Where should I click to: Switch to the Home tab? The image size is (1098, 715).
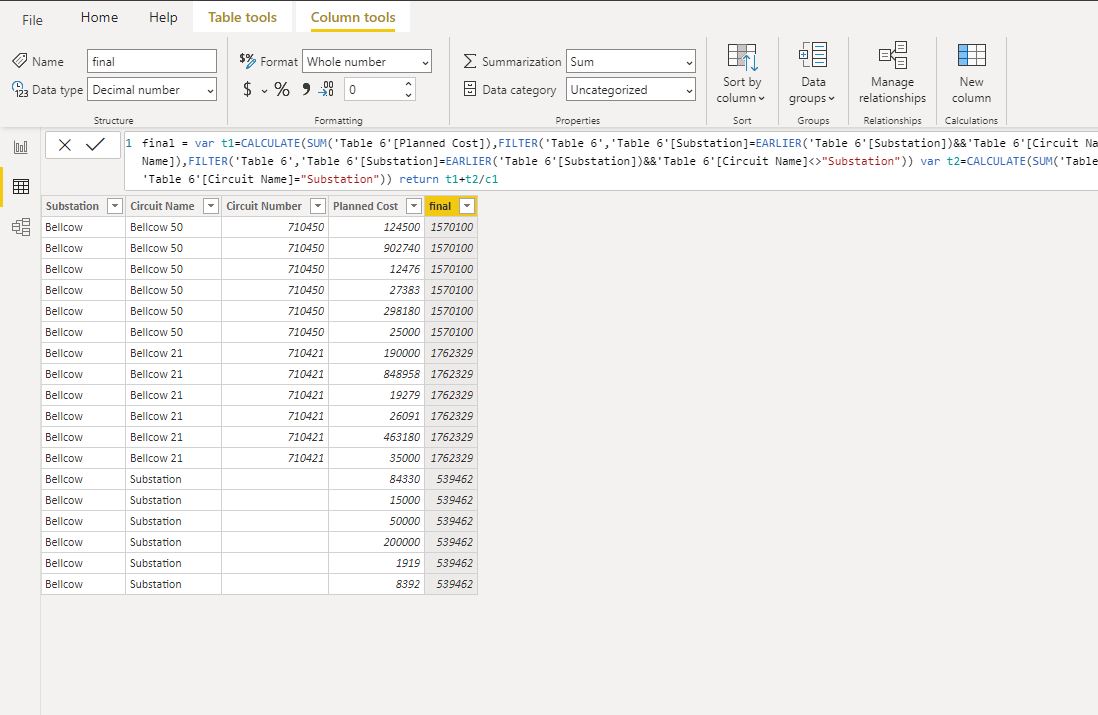99,18
